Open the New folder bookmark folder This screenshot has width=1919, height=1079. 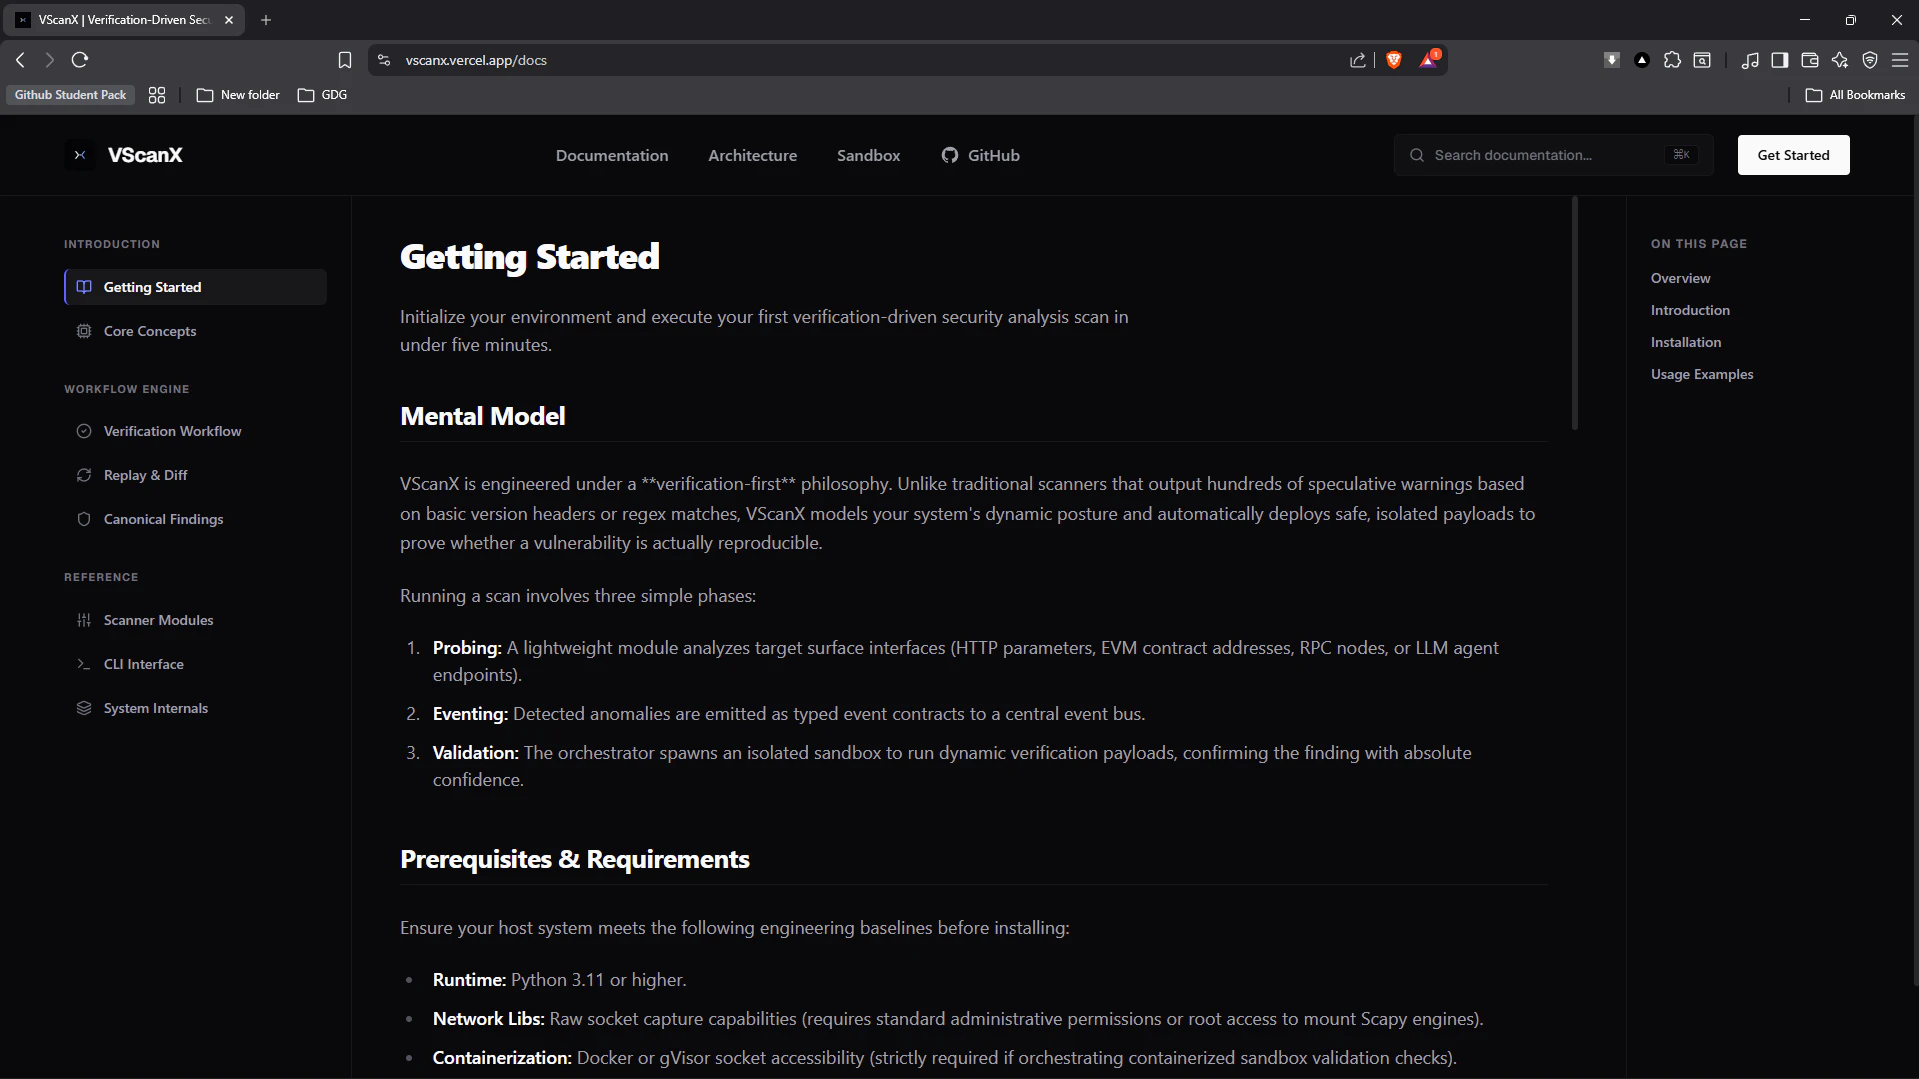tap(238, 95)
